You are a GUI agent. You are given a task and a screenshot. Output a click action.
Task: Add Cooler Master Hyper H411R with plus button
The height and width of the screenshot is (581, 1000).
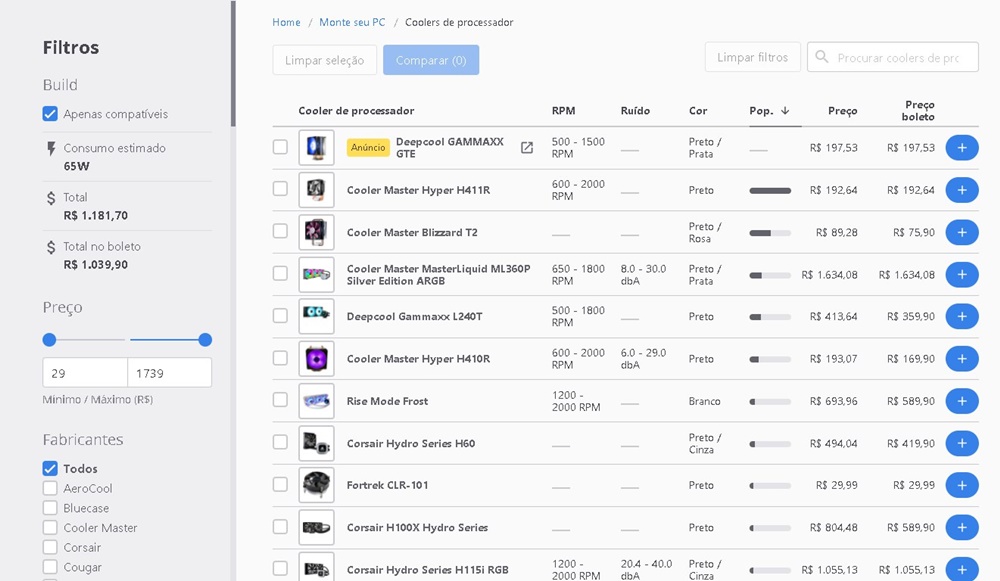pos(962,190)
